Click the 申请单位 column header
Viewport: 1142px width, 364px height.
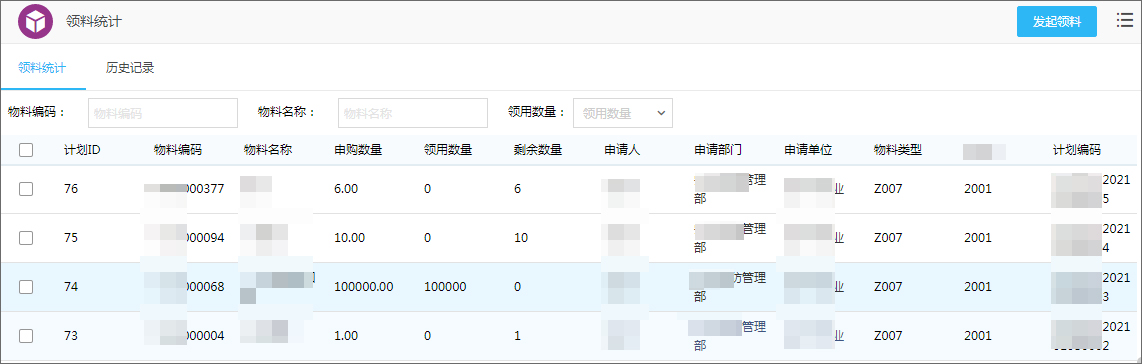point(808,150)
